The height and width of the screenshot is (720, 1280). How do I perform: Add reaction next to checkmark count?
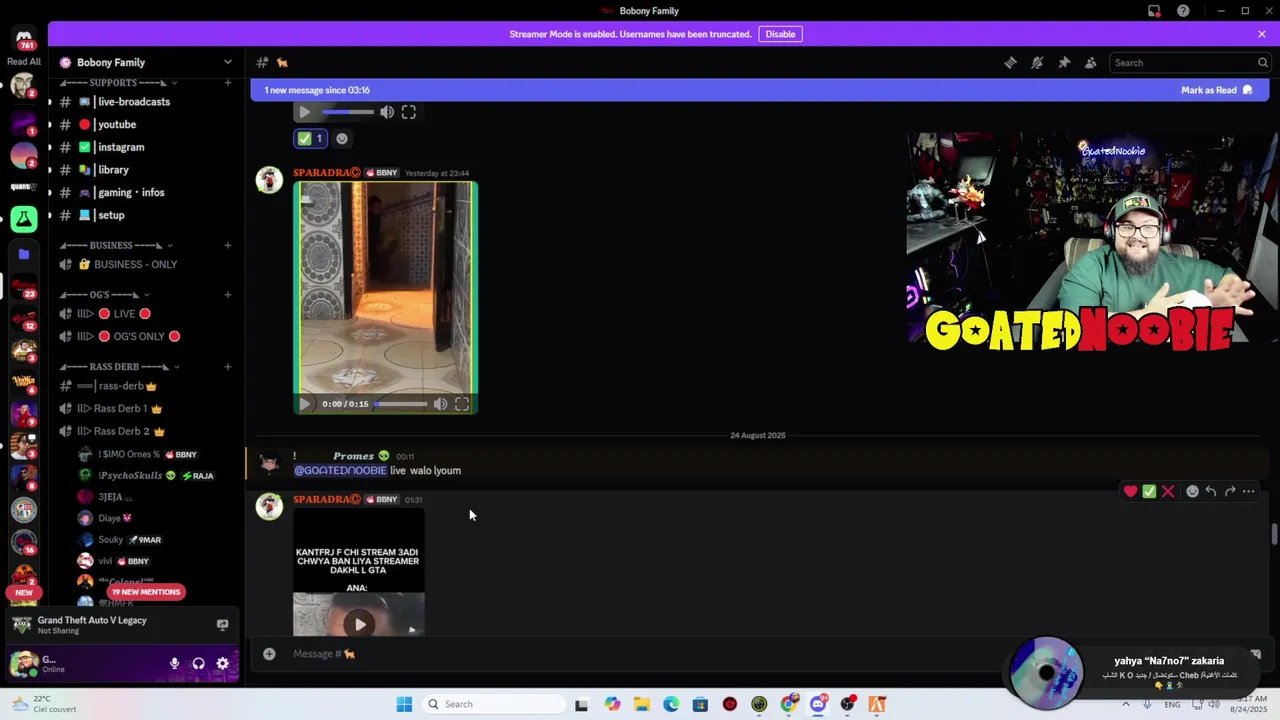click(x=342, y=139)
